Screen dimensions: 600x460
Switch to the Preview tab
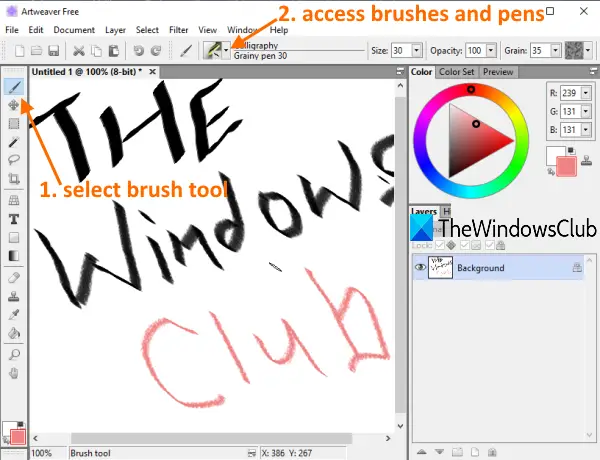498,72
